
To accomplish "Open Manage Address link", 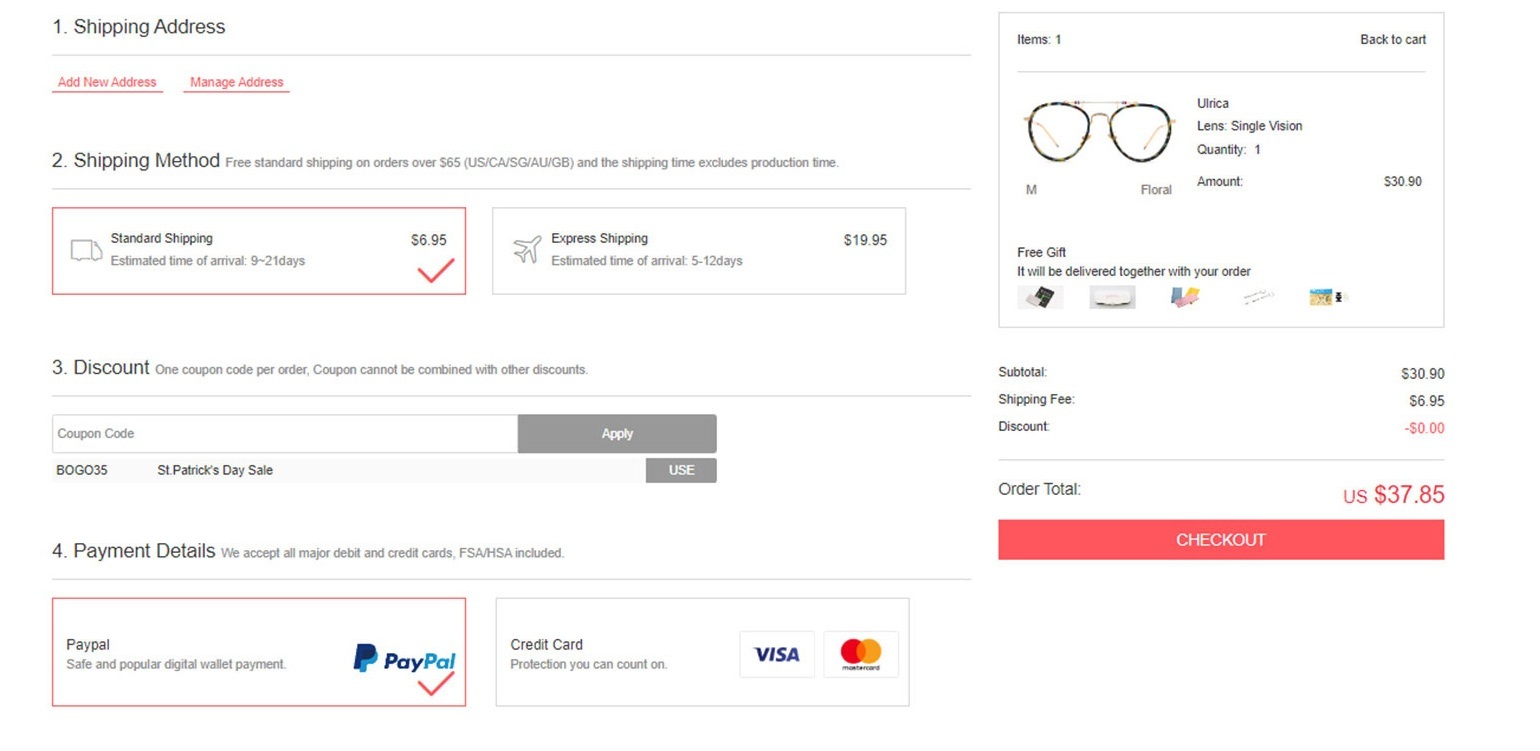I will [236, 82].
